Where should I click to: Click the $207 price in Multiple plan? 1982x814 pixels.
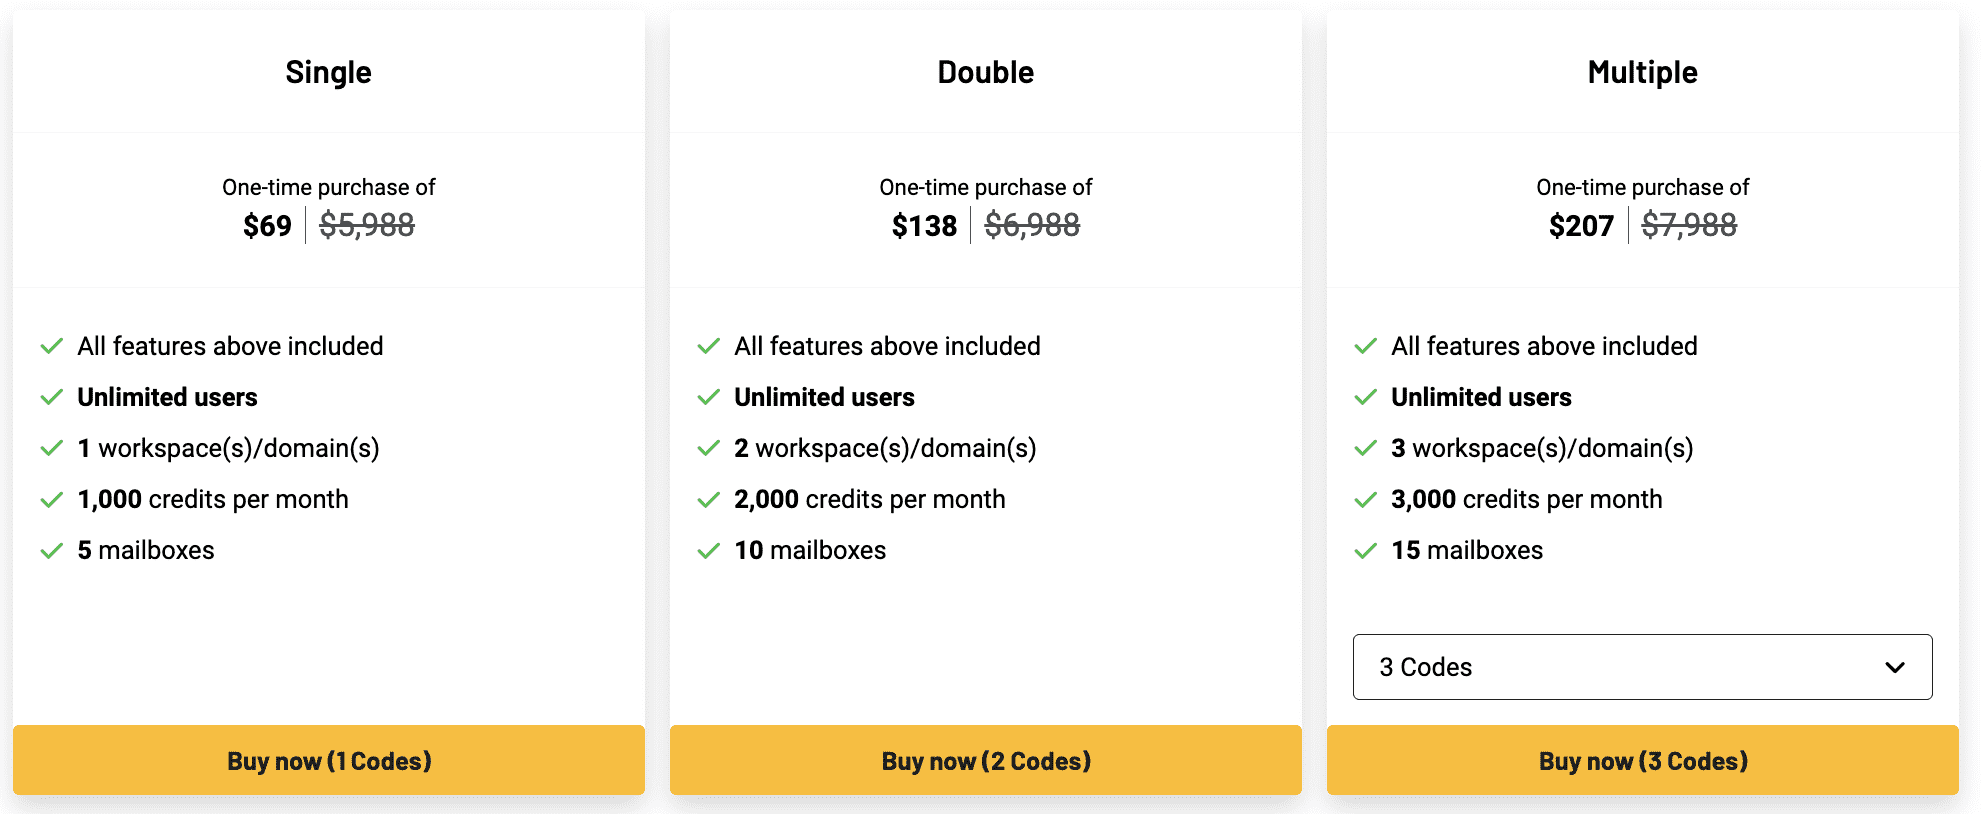tap(1581, 226)
